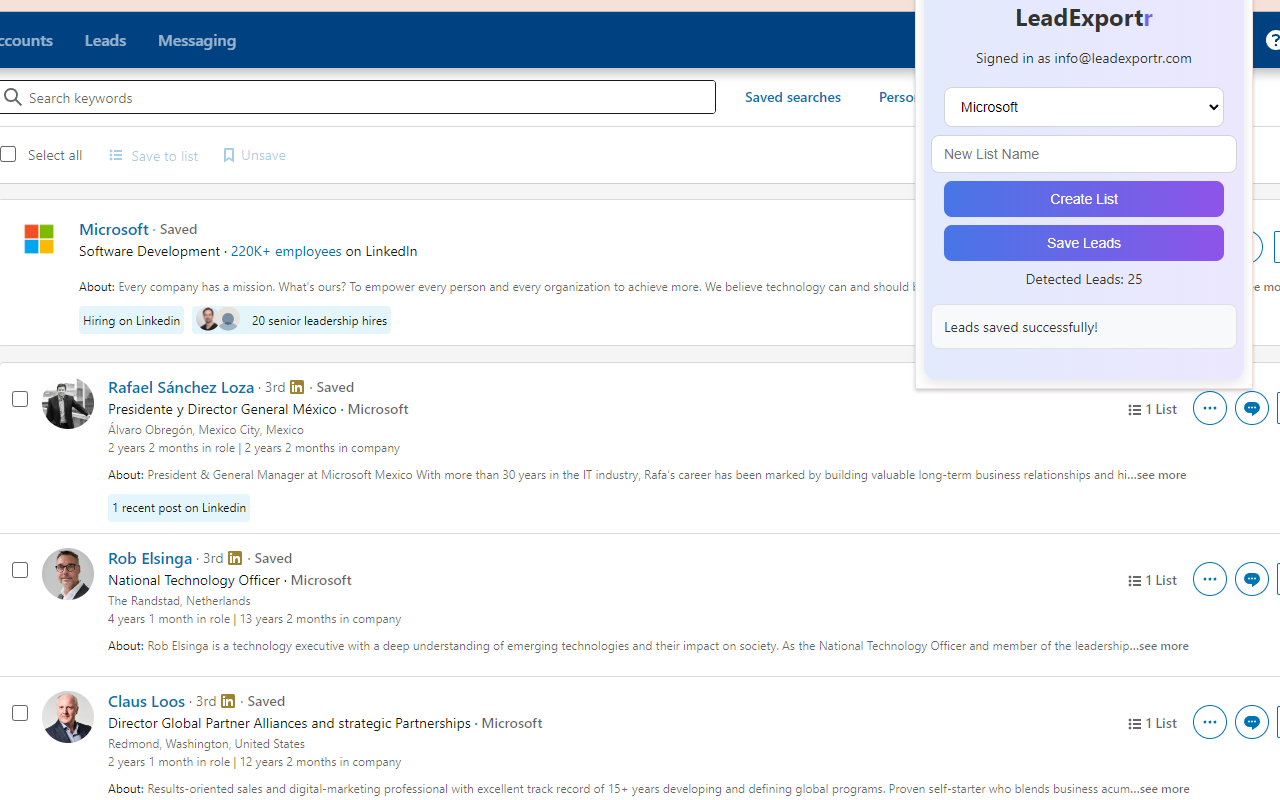Check the checkbox for Claus Loos

(20, 713)
